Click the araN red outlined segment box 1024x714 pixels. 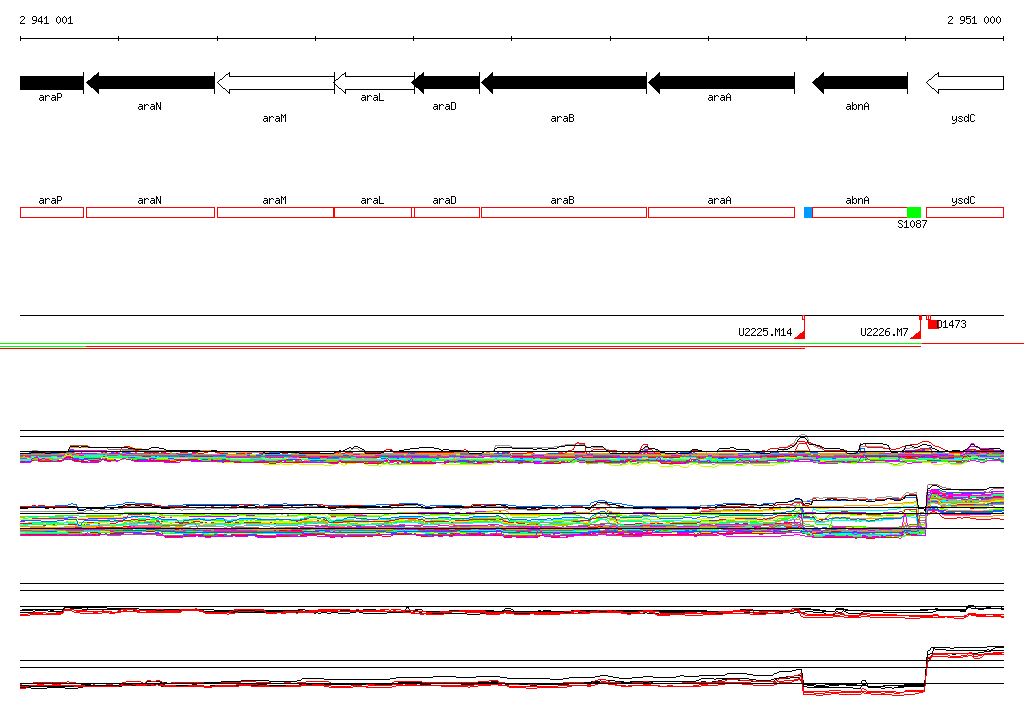pyautogui.click(x=150, y=212)
